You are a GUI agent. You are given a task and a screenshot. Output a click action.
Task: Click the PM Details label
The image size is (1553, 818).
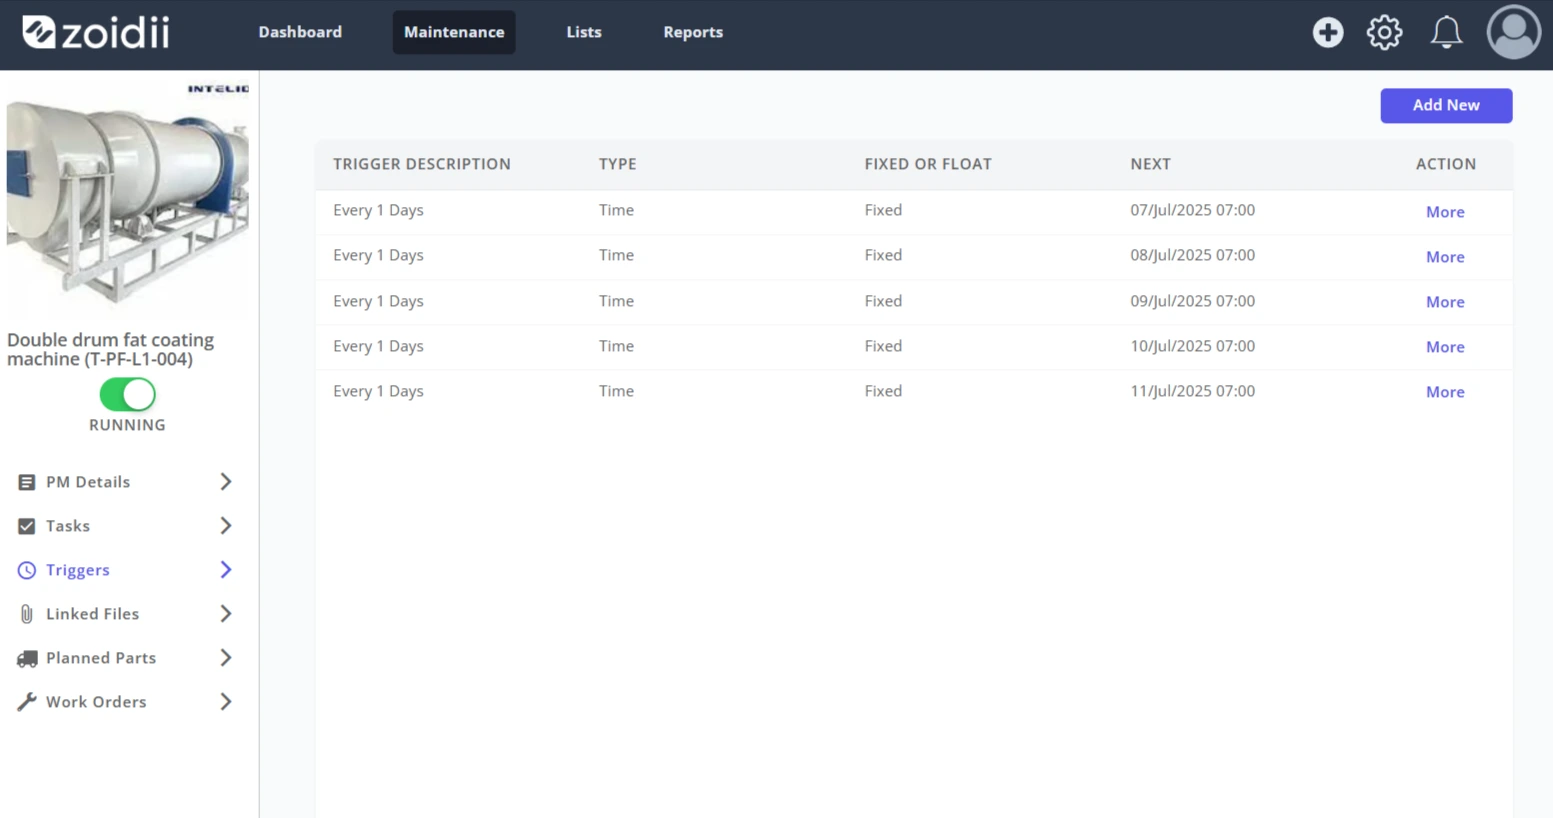pos(88,482)
